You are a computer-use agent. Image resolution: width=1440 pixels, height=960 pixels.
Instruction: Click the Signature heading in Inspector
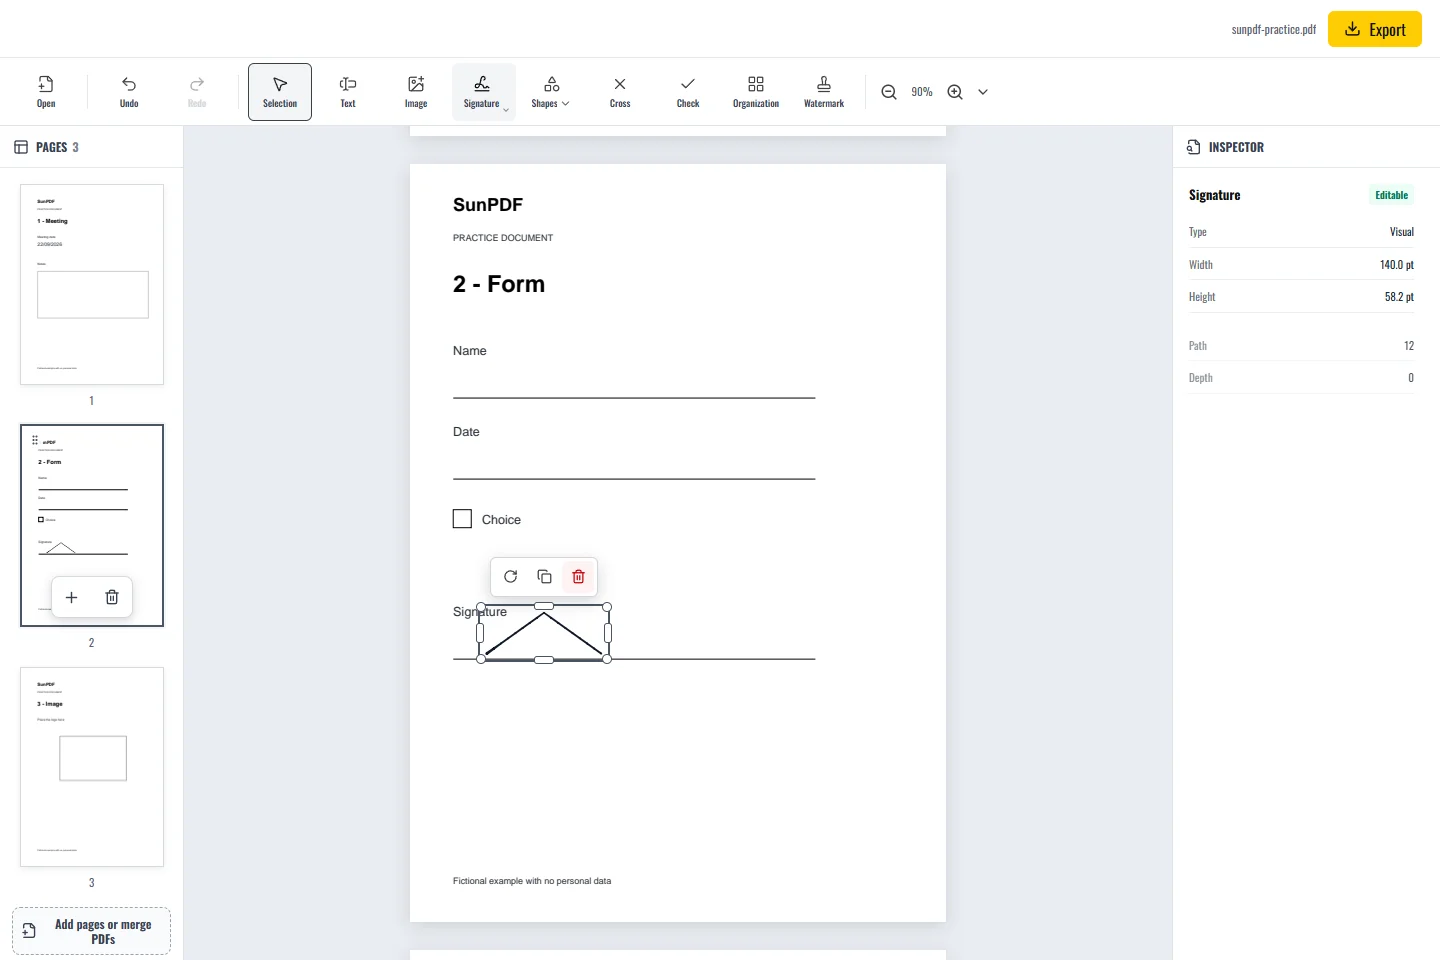1214,195
